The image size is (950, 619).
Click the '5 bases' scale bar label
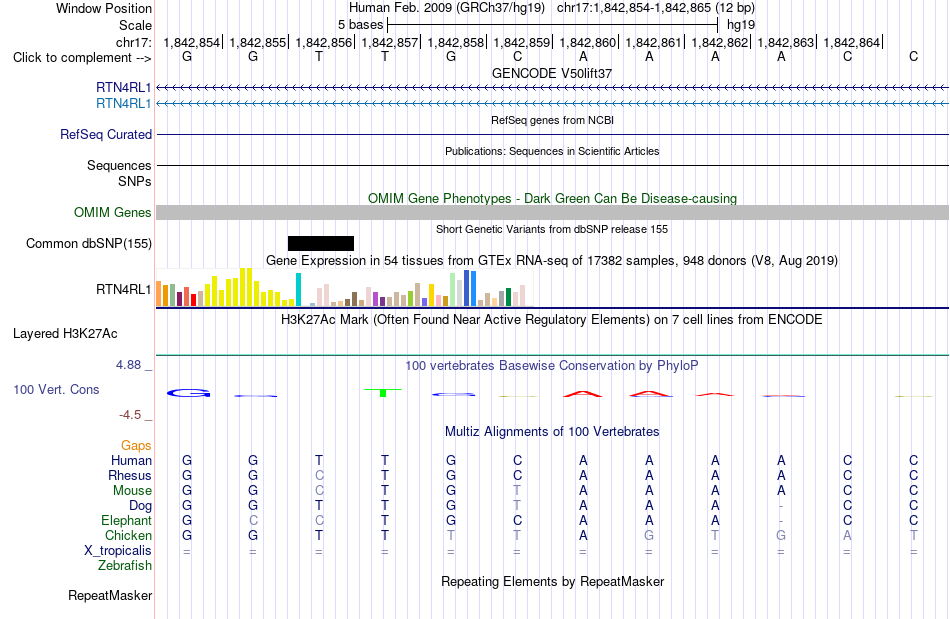pos(360,25)
